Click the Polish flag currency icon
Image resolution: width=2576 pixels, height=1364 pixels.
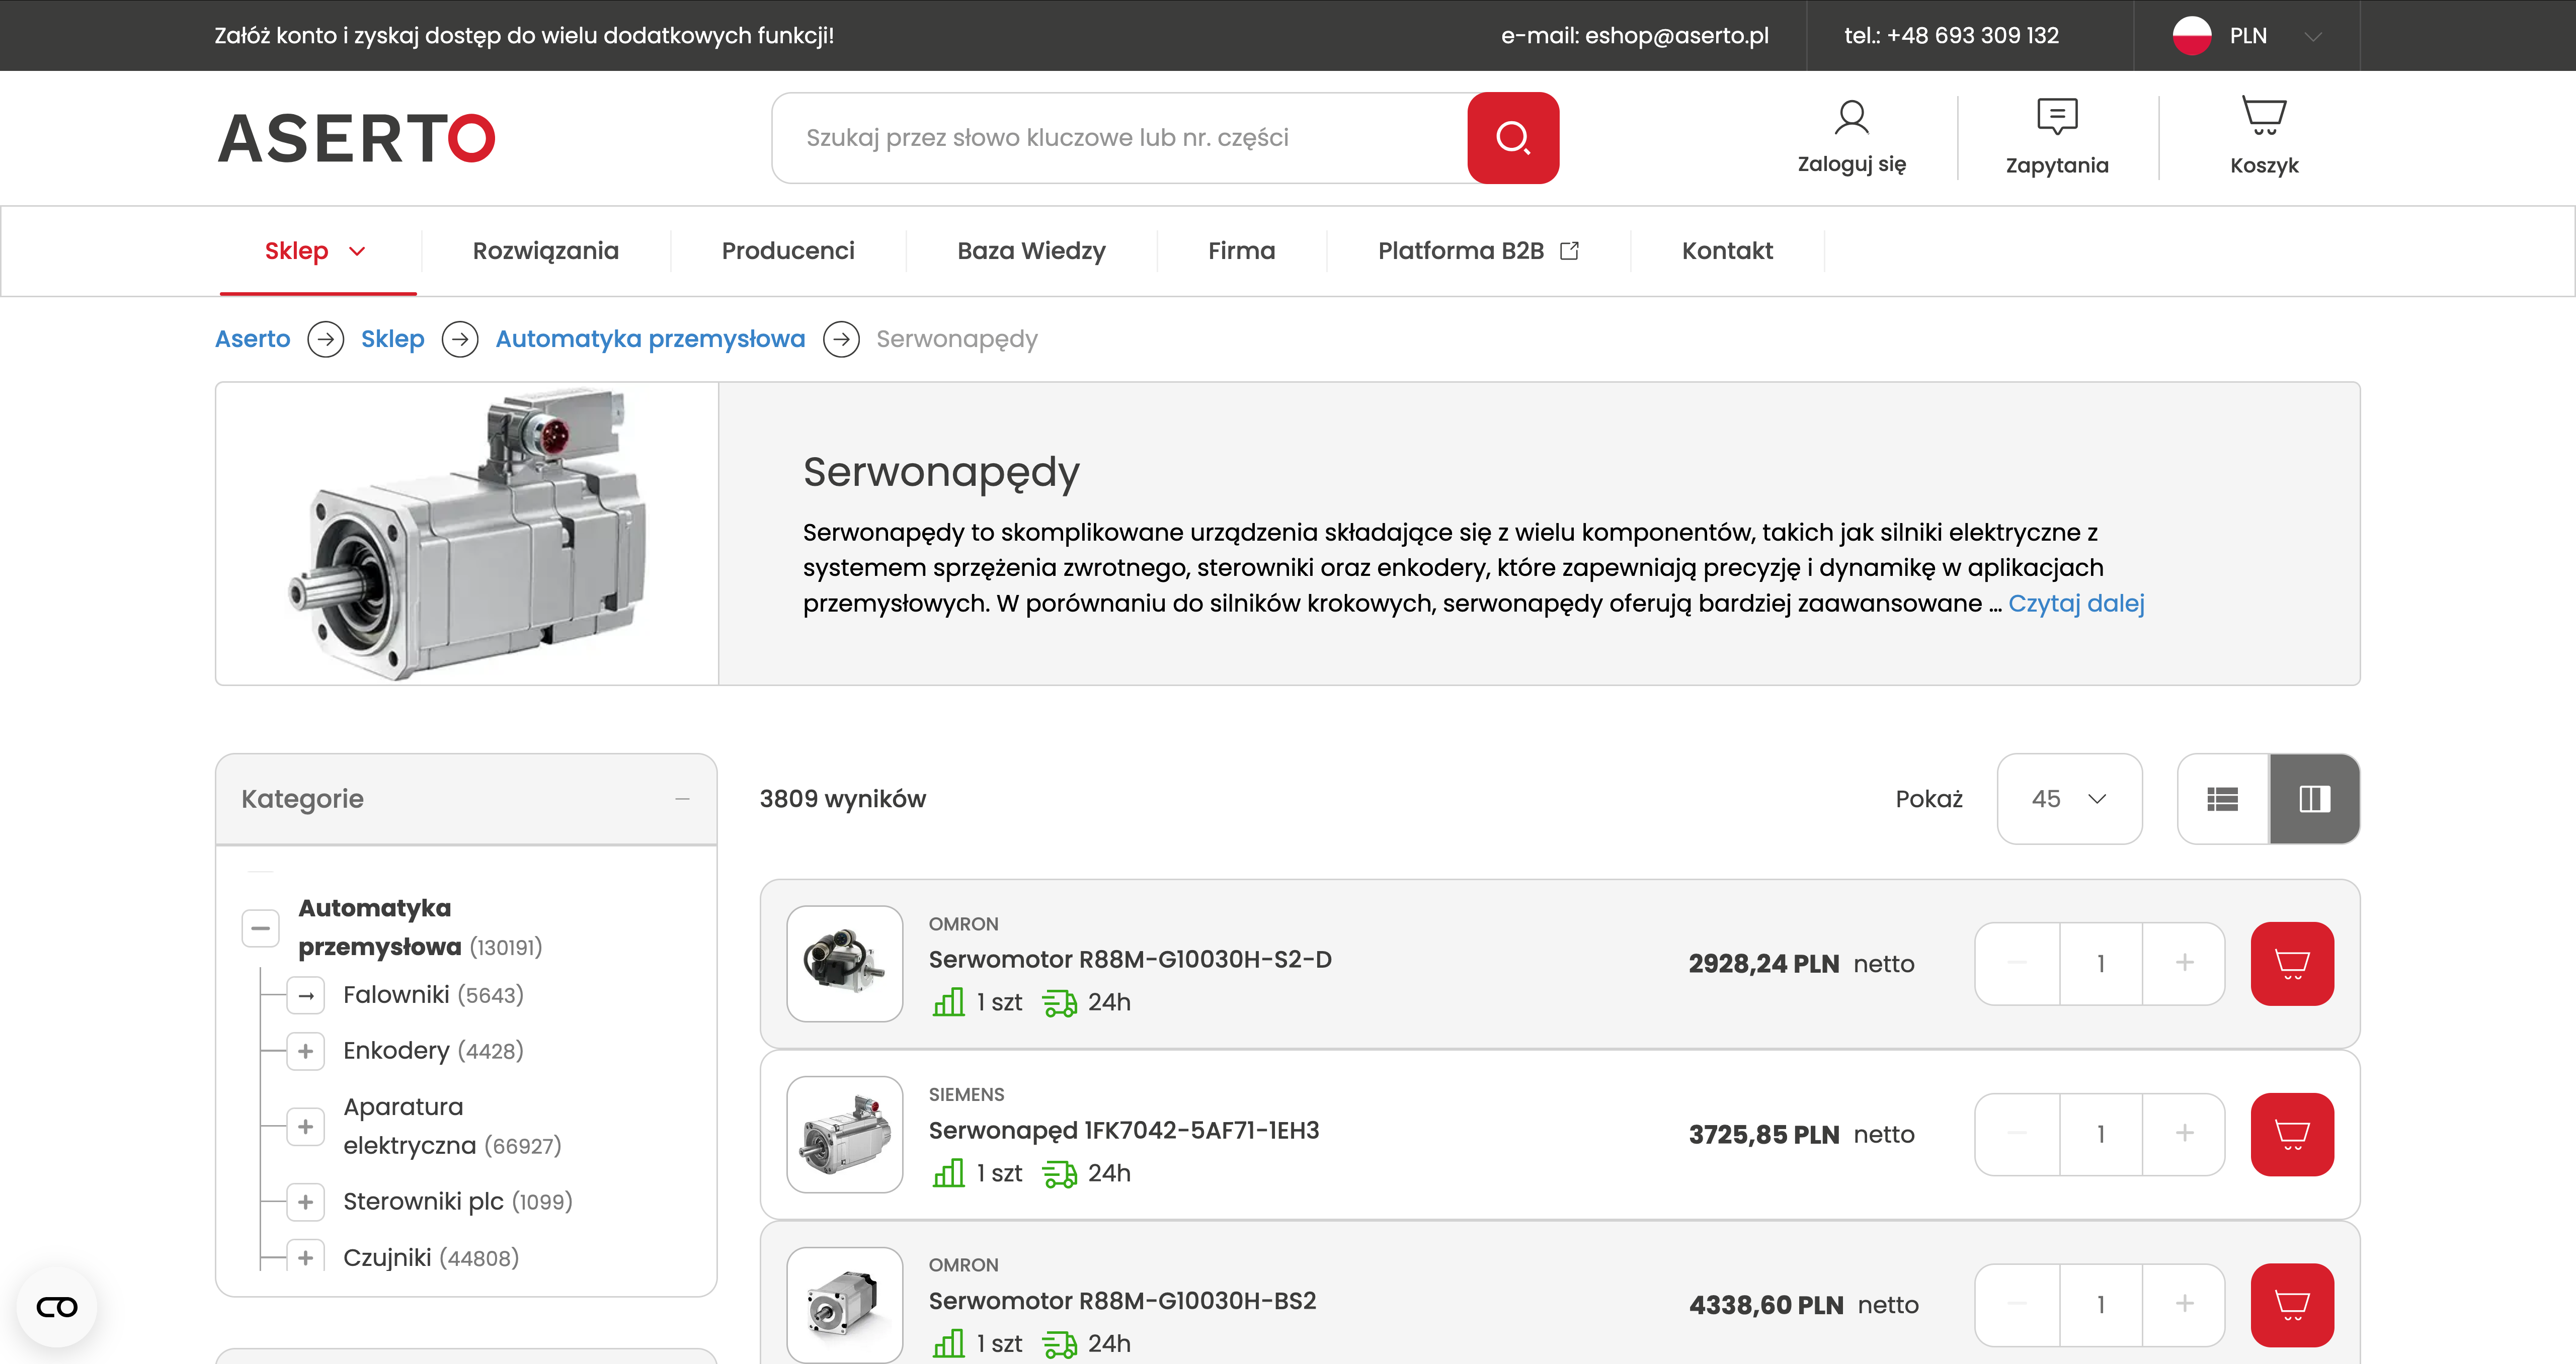(x=2191, y=36)
